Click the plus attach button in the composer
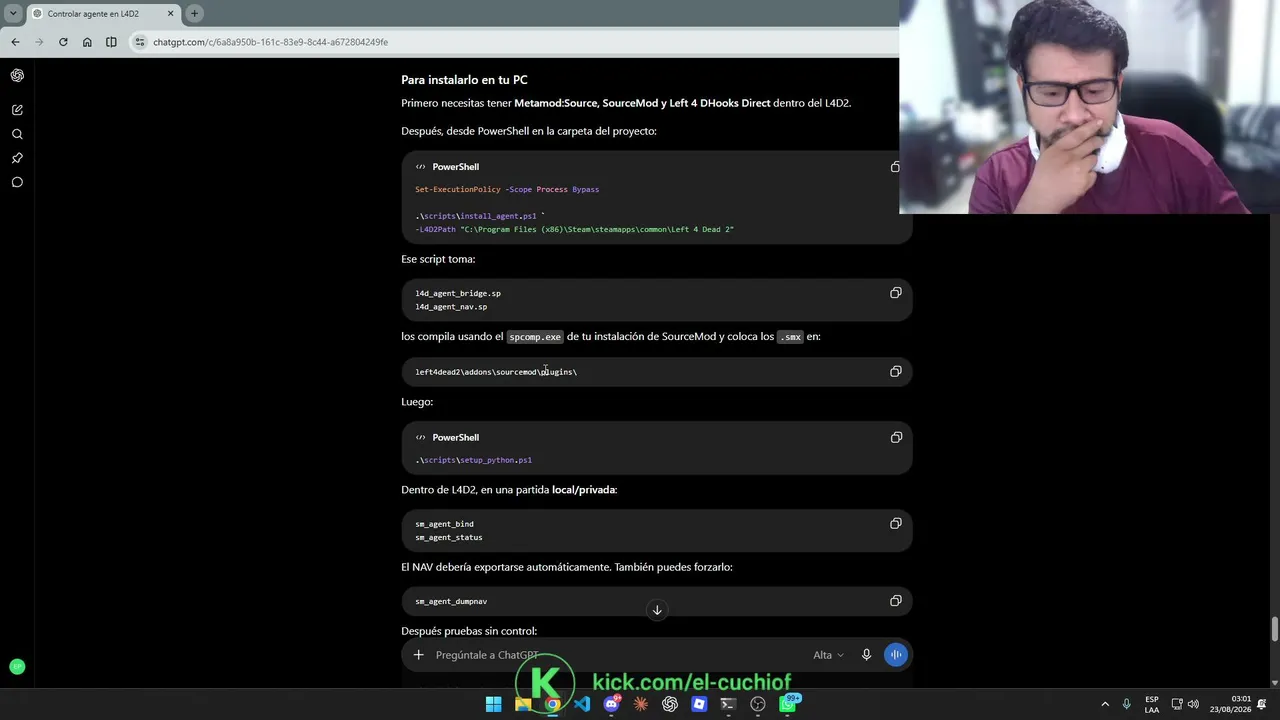Viewport: 1280px width, 720px height. coord(418,655)
